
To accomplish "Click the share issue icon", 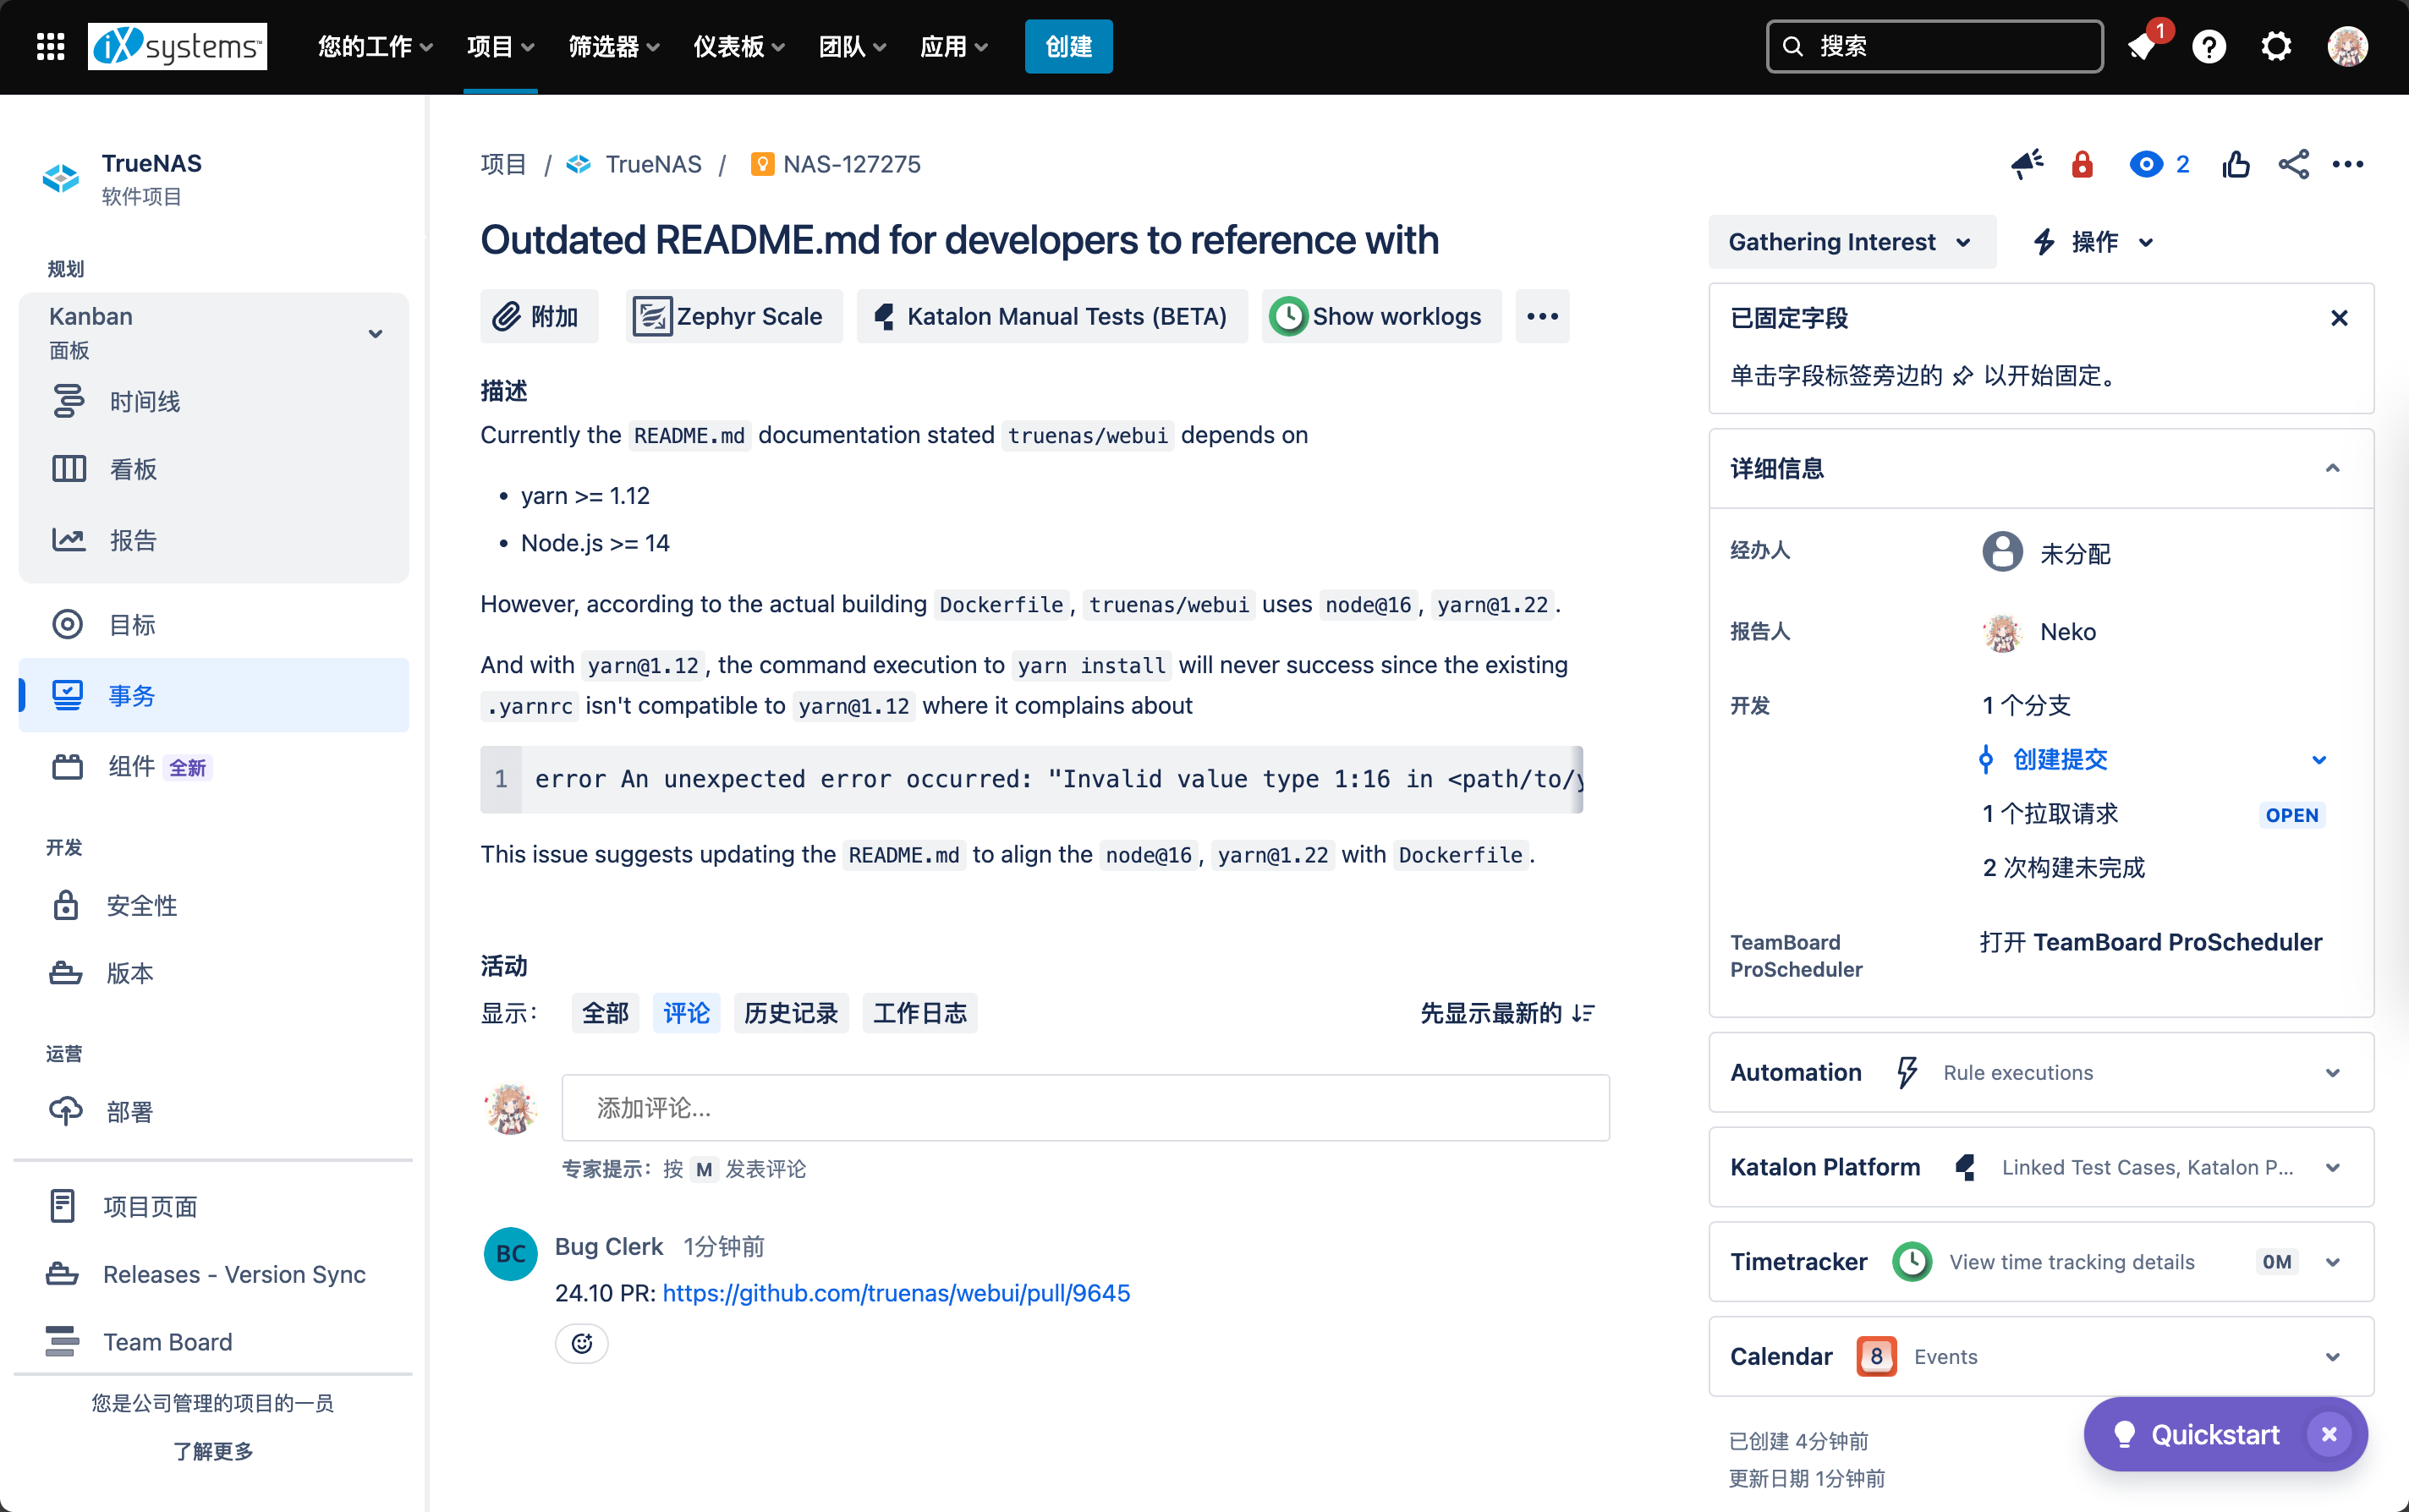I will click(2293, 164).
